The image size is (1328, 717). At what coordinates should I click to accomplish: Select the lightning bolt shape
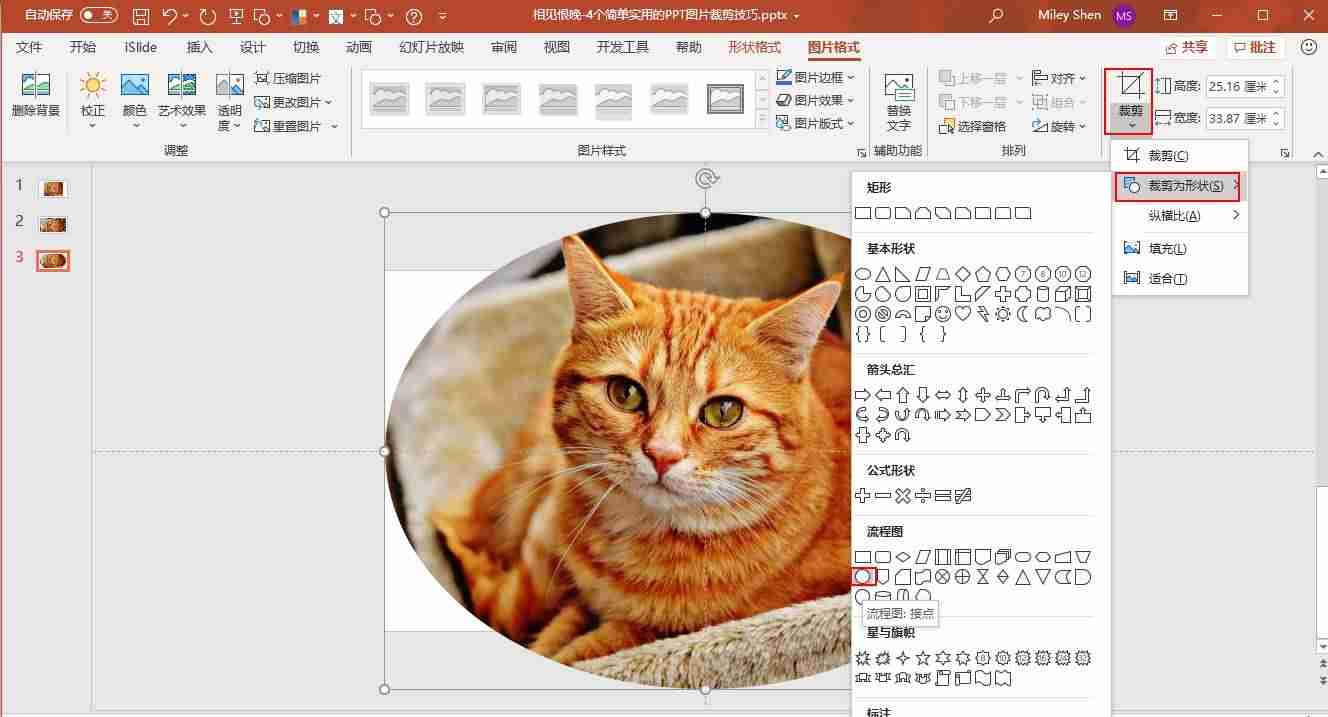(983, 314)
